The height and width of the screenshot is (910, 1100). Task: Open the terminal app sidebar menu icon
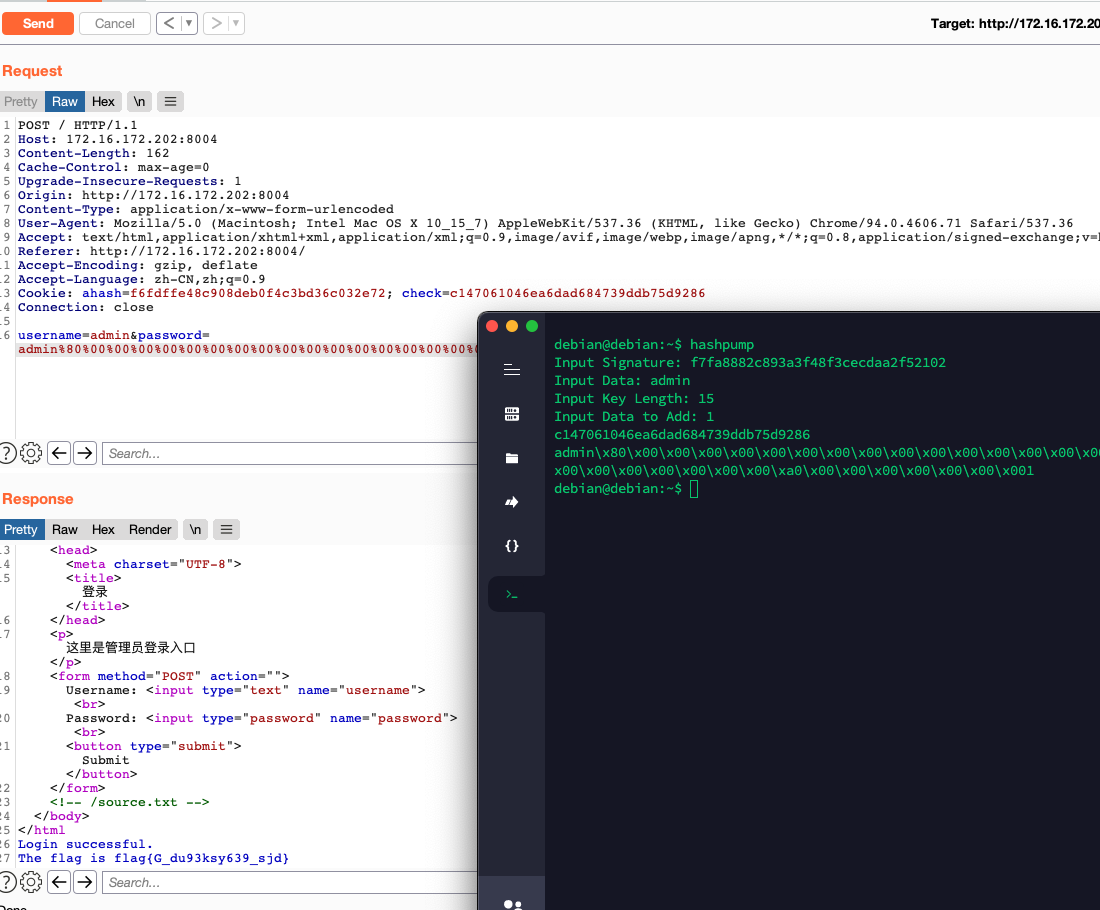pyautogui.click(x=512, y=370)
